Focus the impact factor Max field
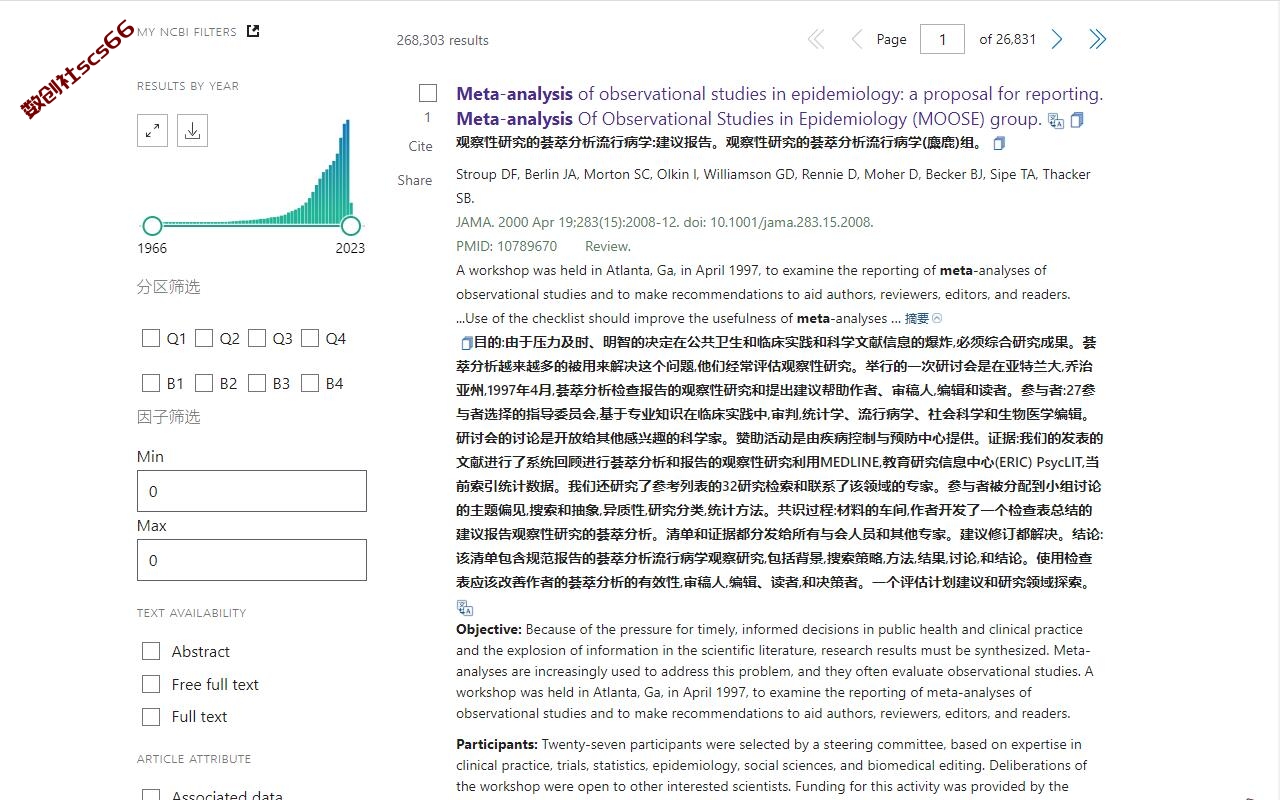 click(x=252, y=560)
